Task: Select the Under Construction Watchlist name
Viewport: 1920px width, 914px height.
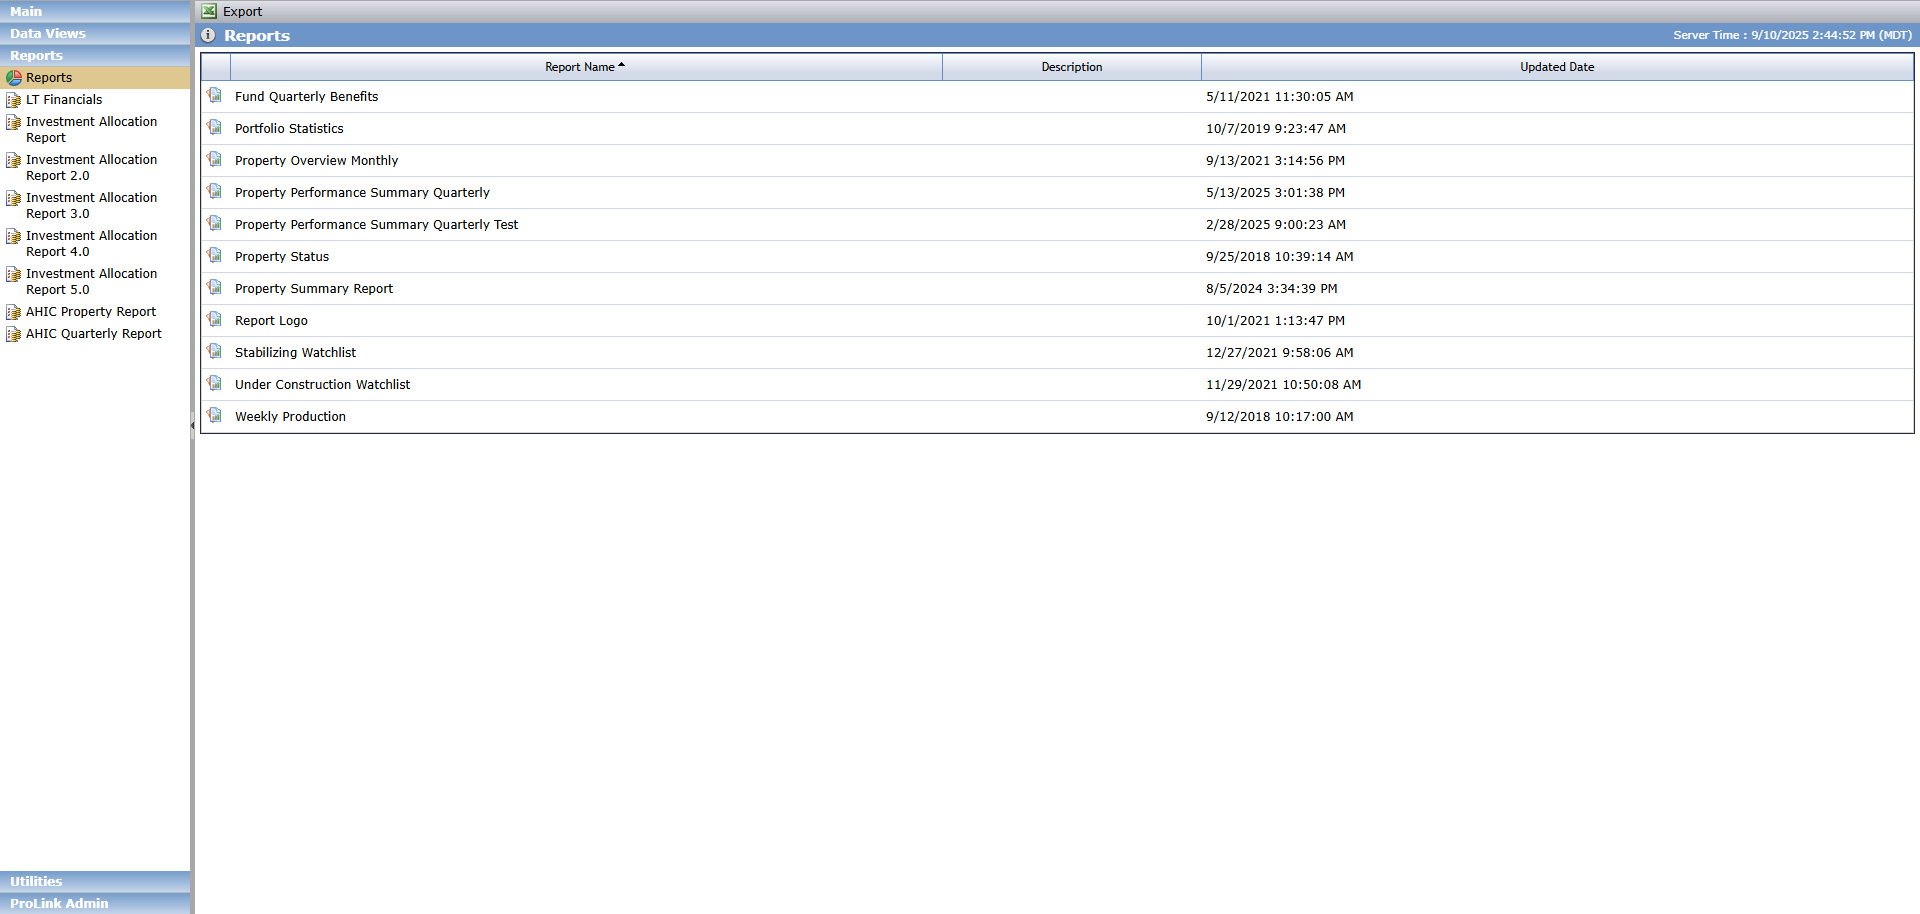Action: [322, 385]
